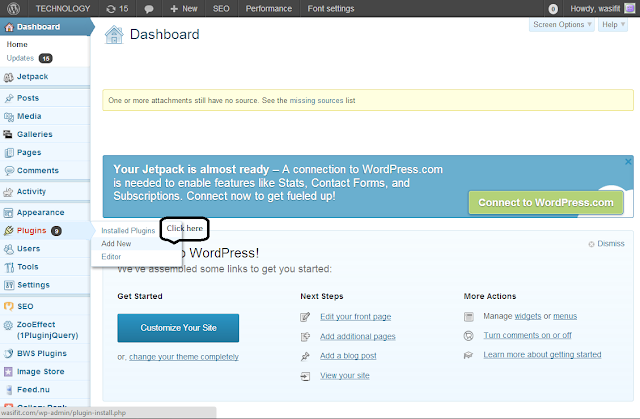
Task: Click the Image Store star icon
Action: coord(8,372)
